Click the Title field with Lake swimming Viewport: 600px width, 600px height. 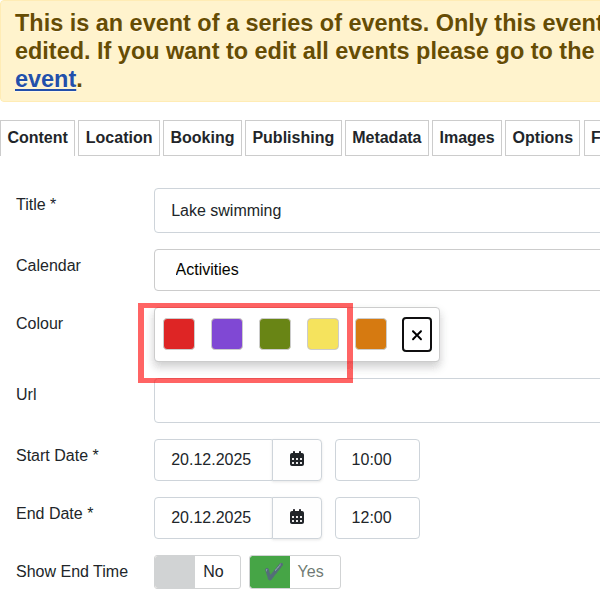pyautogui.click(x=376, y=211)
